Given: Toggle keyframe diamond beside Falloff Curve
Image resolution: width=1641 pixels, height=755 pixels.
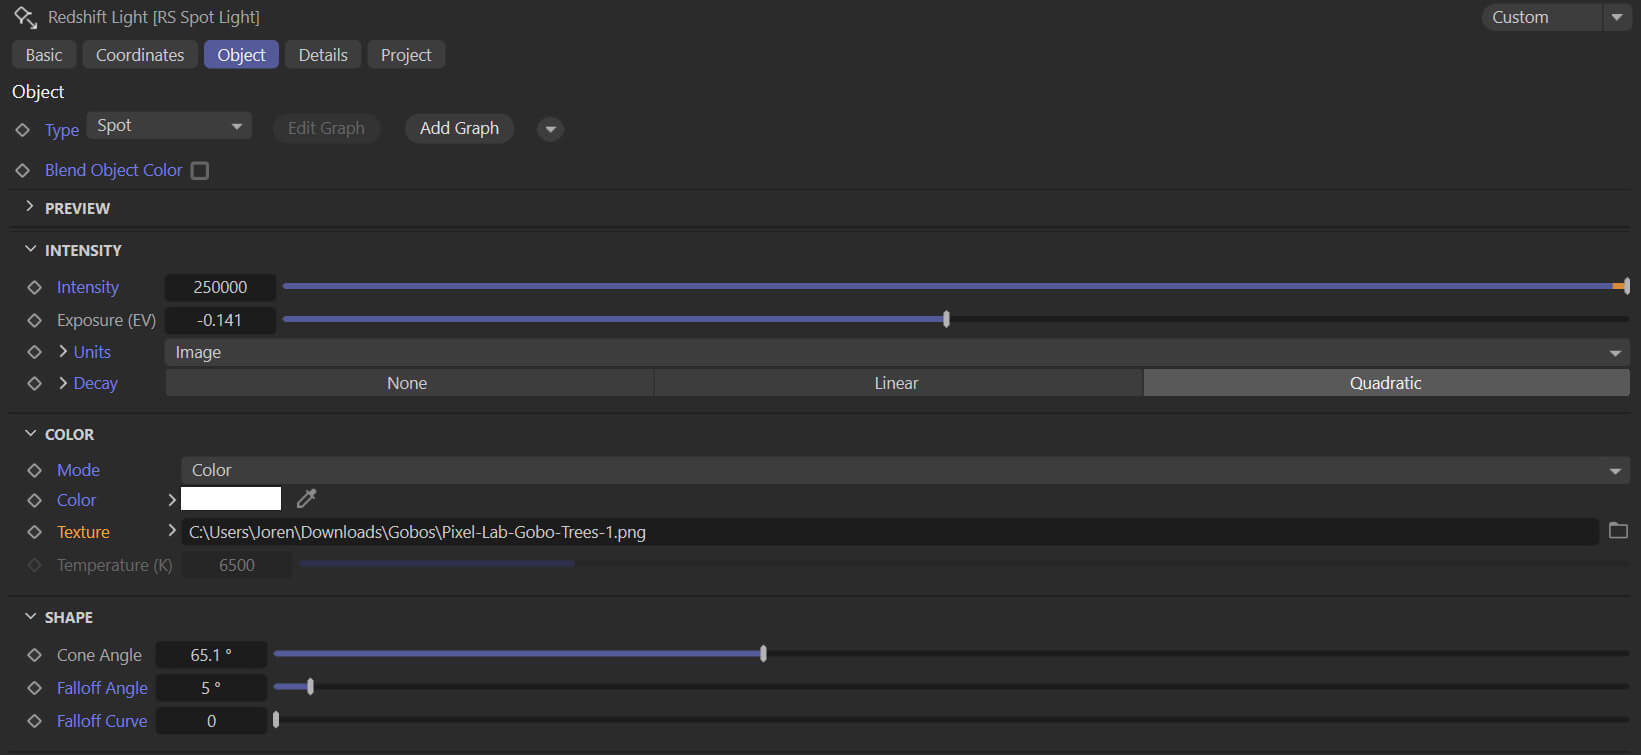Looking at the screenshot, I should pyautogui.click(x=34, y=721).
